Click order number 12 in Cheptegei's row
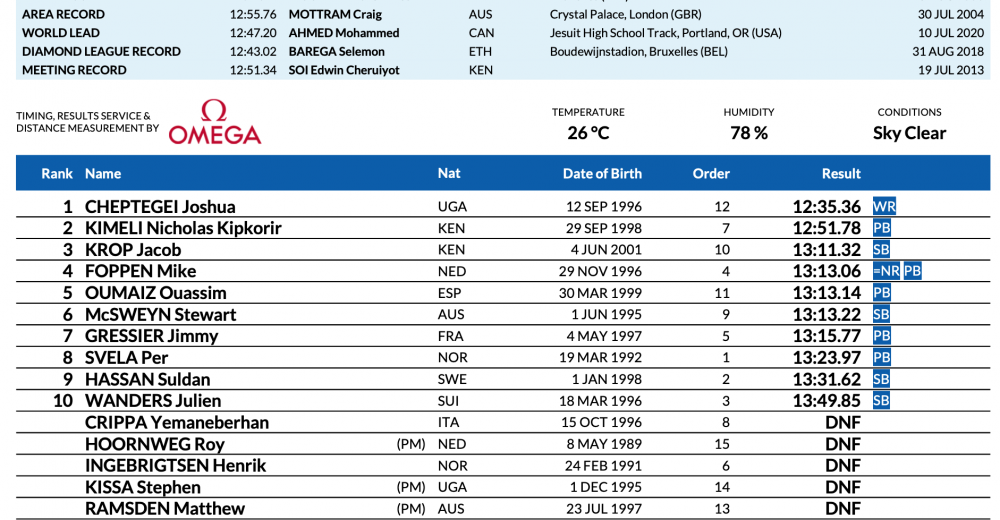1000x520 pixels. 722,207
